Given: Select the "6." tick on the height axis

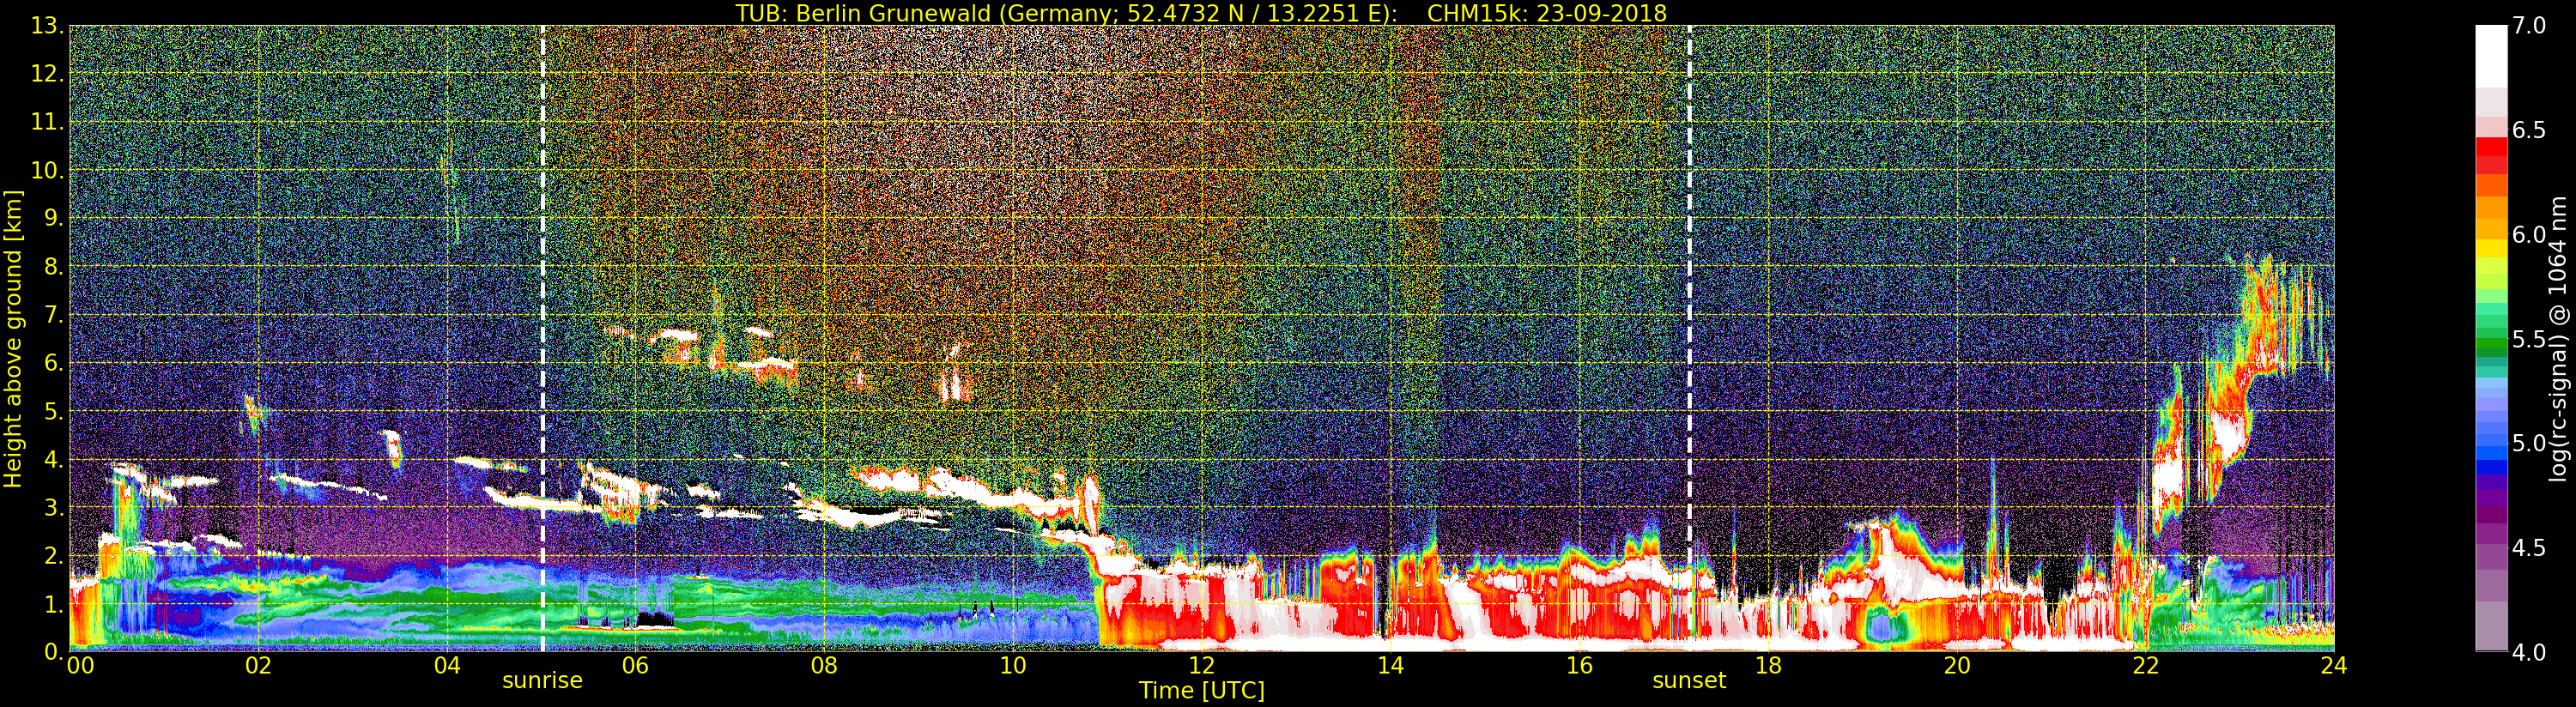Looking at the screenshot, I should (54, 363).
